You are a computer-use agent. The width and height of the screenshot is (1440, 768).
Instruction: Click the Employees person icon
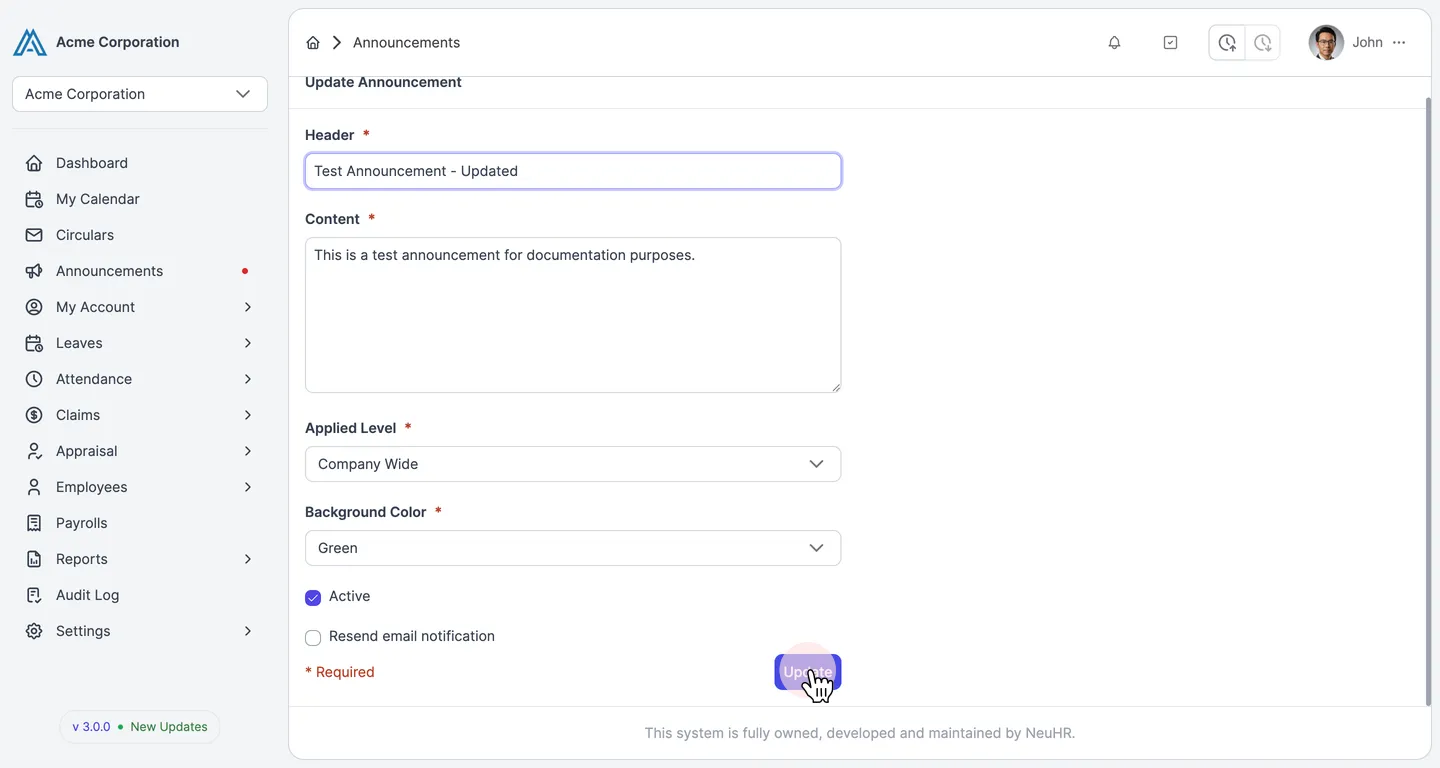click(x=34, y=487)
